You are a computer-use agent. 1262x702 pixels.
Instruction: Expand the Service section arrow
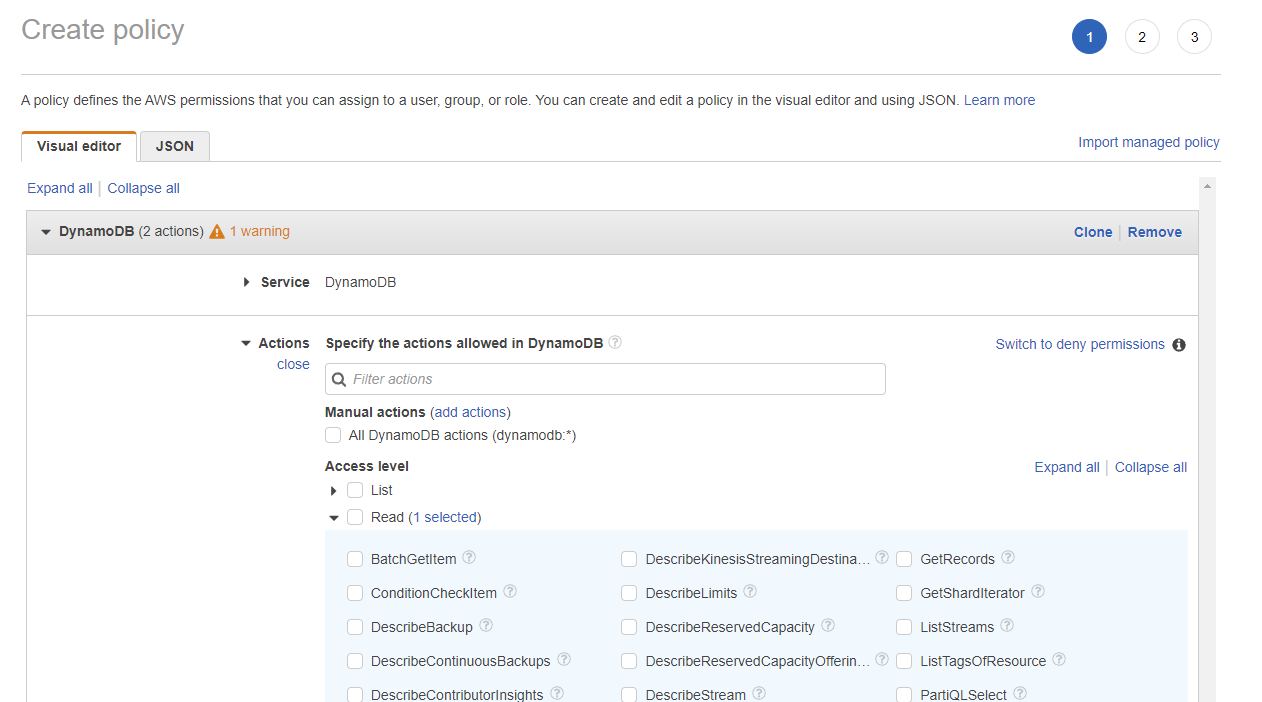[x=246, y=282]
